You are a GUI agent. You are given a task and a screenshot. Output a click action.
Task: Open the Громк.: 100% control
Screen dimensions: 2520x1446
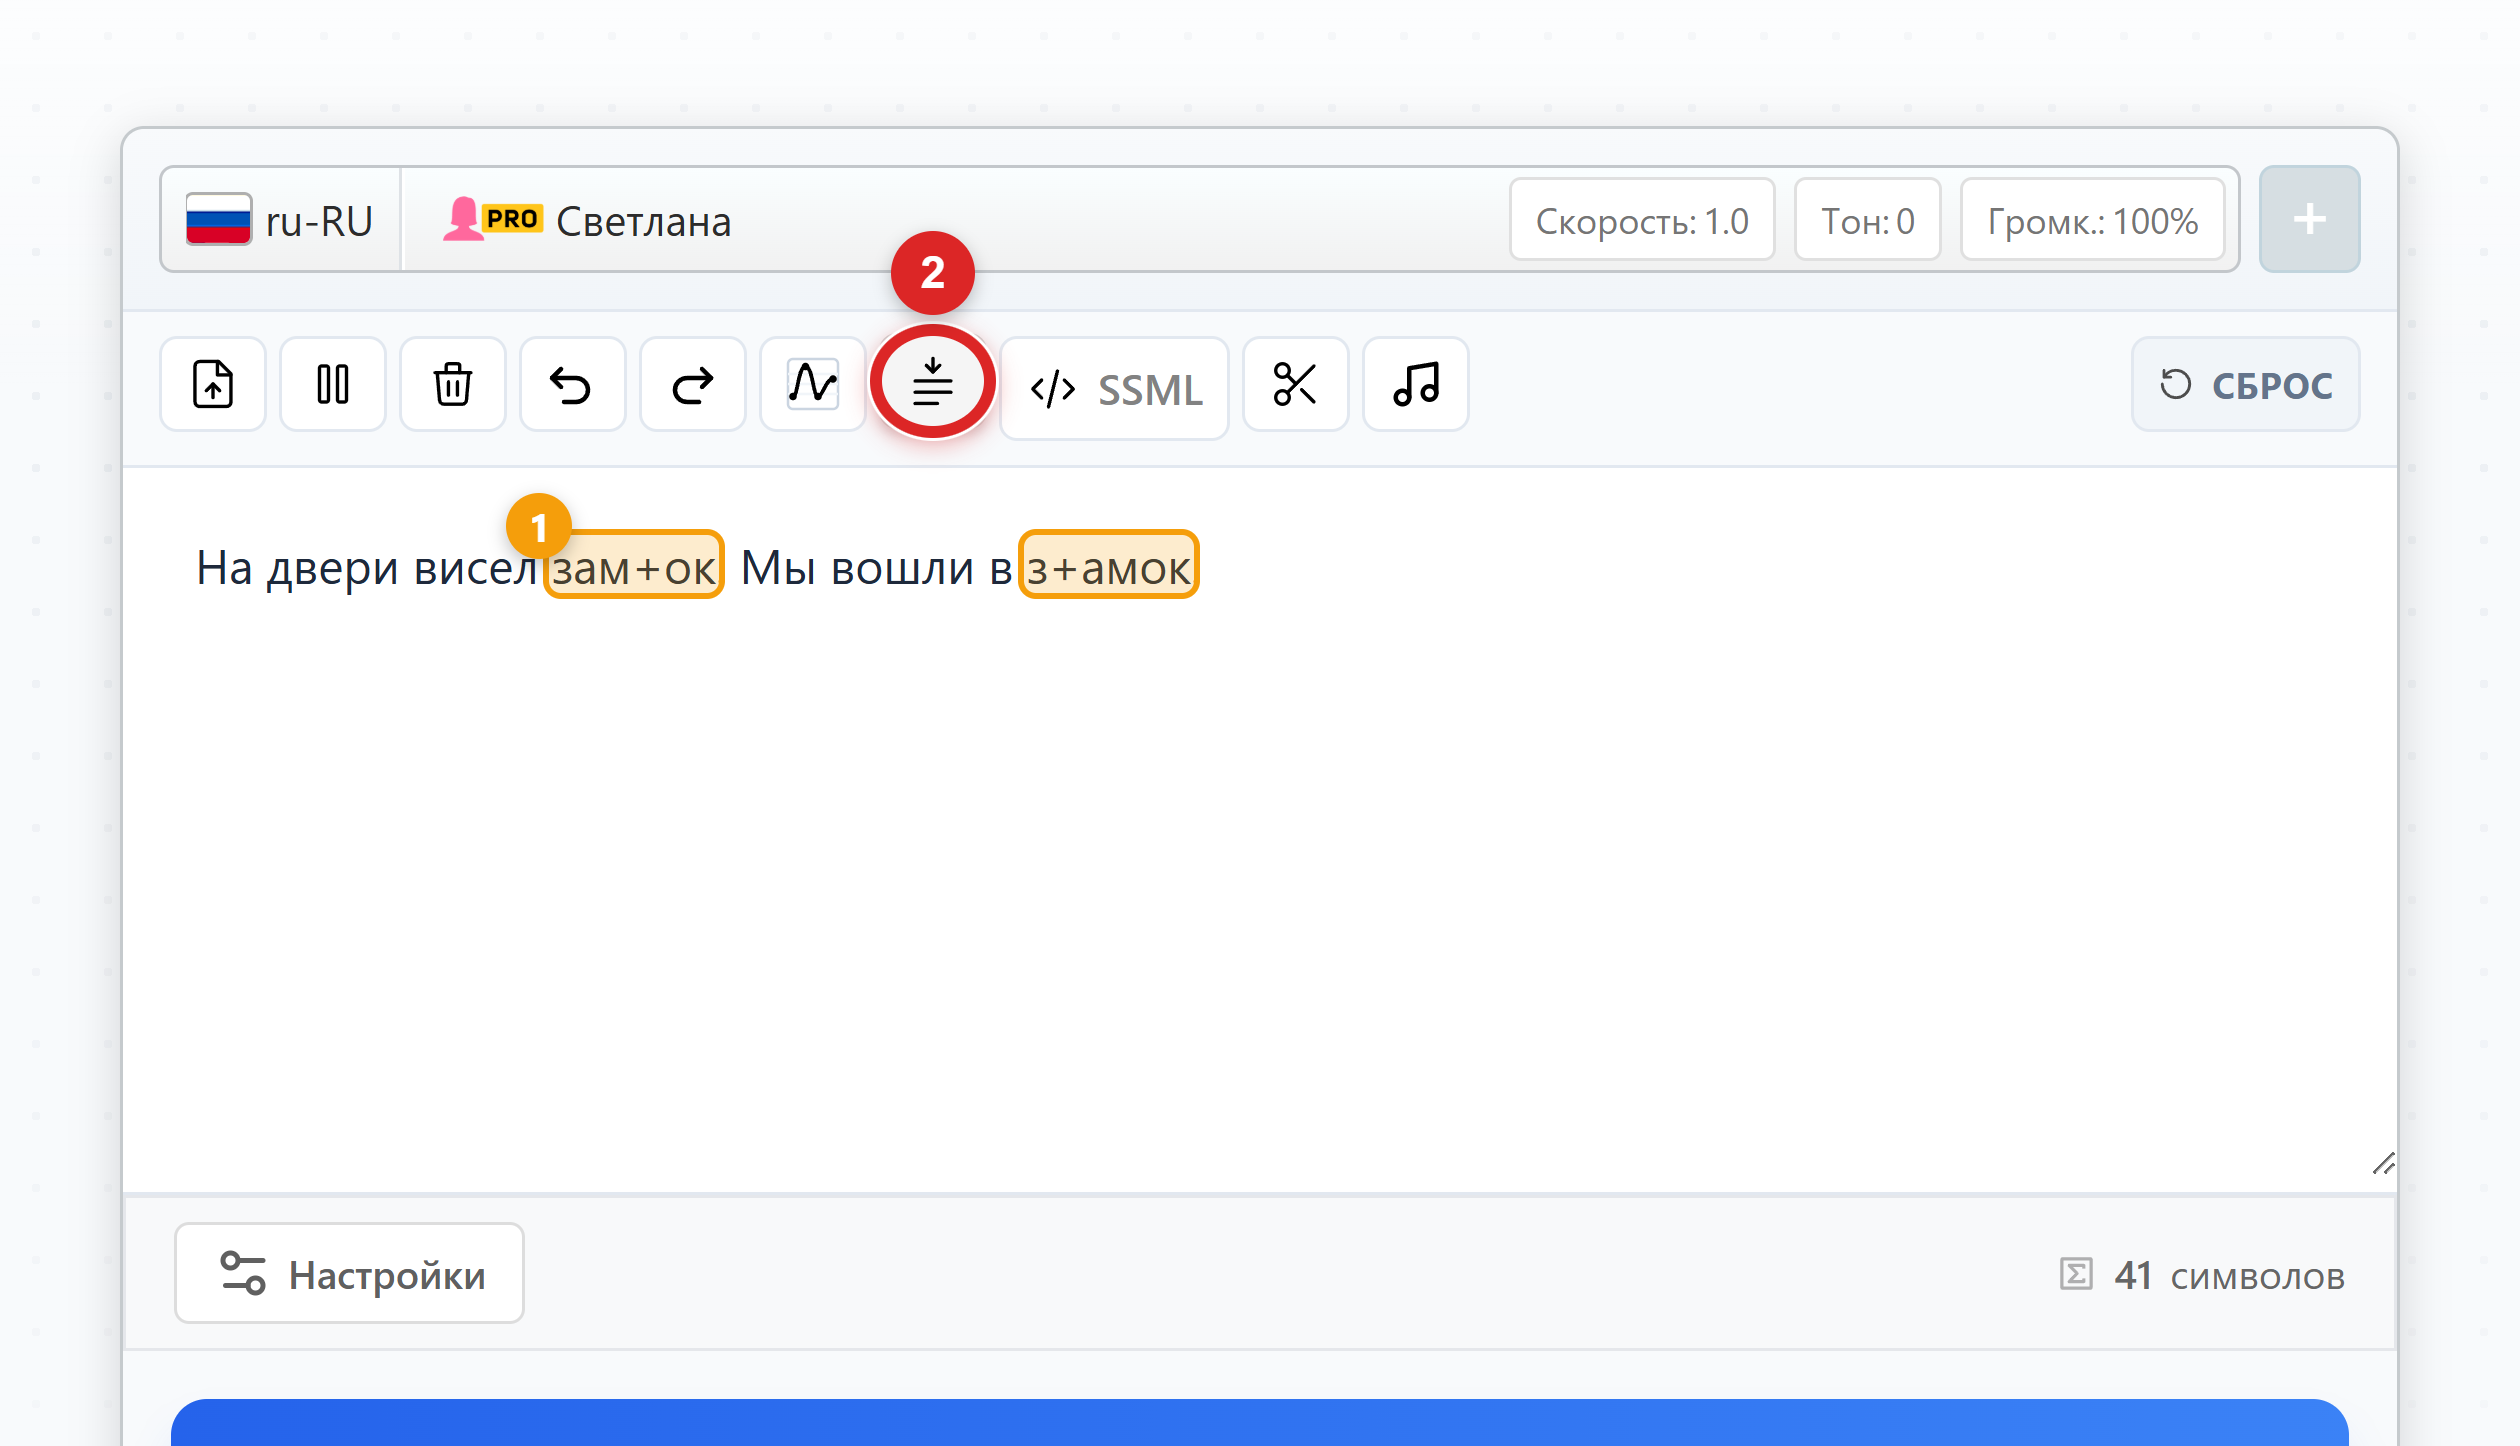(x=2093, y=220)
